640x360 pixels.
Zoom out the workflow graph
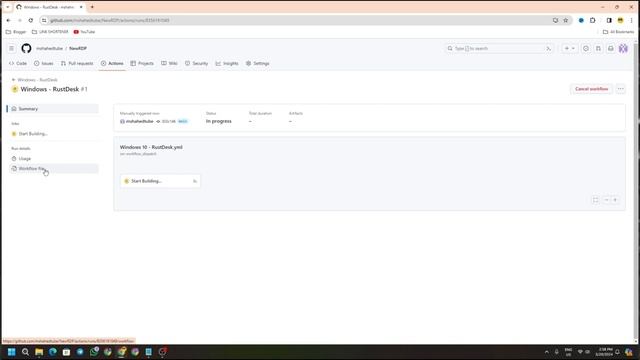pos(606,200)
